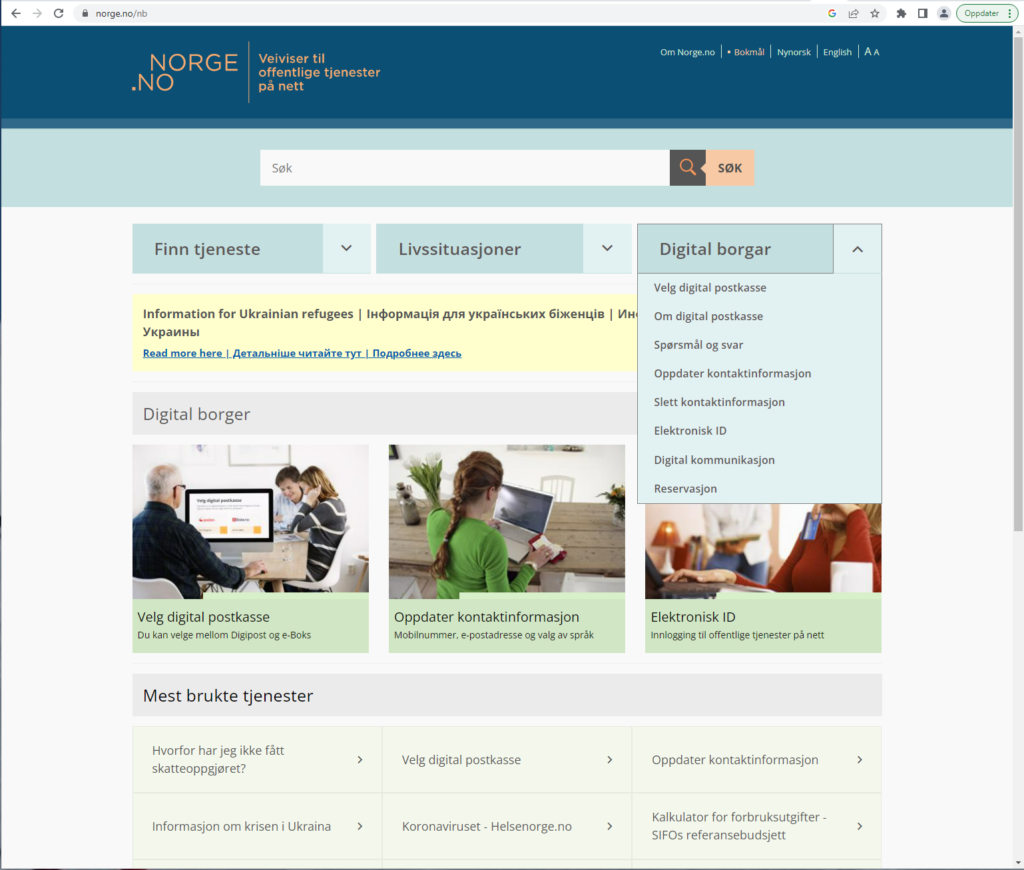The image size is (1024, 870).
Task: Click the share page icon in the address bar
Action: tap(854, 13)
